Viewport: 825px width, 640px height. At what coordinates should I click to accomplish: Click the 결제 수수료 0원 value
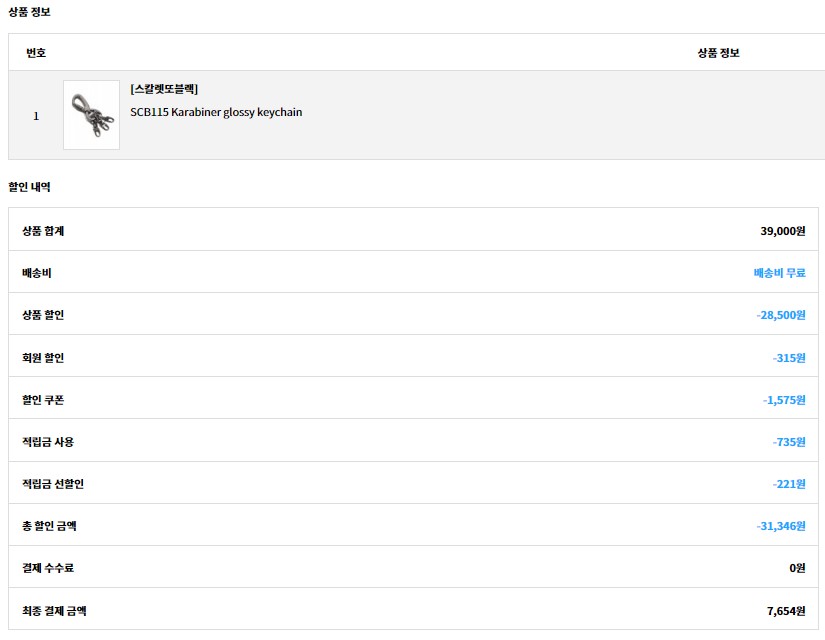(796, 568)
